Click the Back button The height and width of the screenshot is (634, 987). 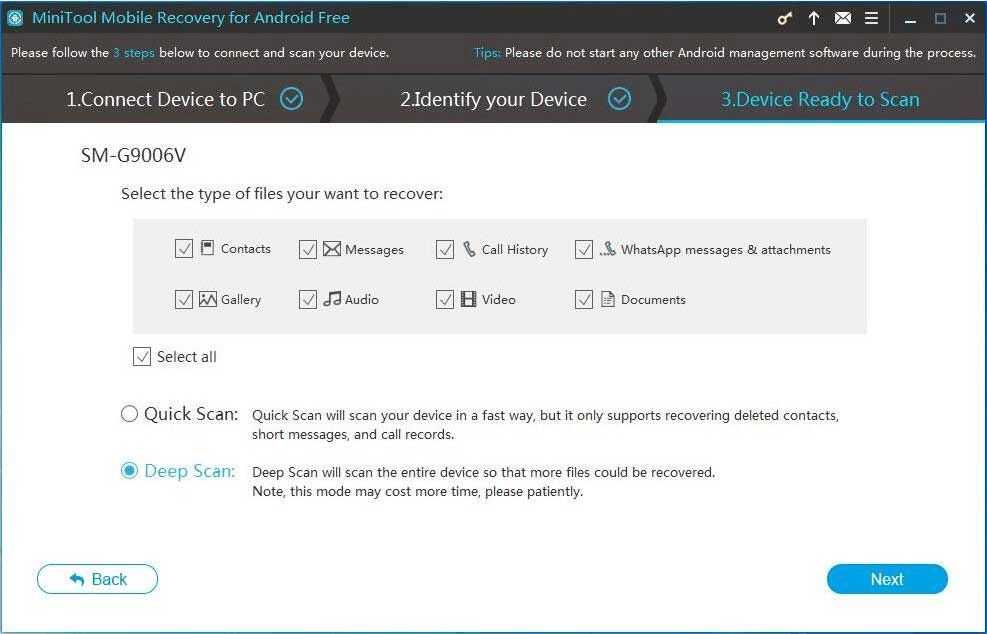point(97,579)
